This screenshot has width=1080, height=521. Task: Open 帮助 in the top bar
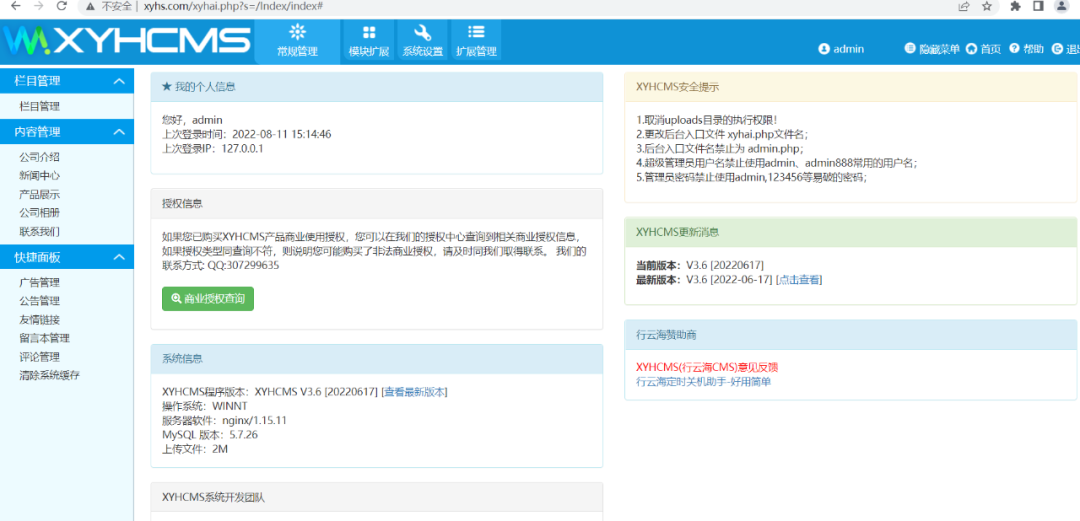1026,49
